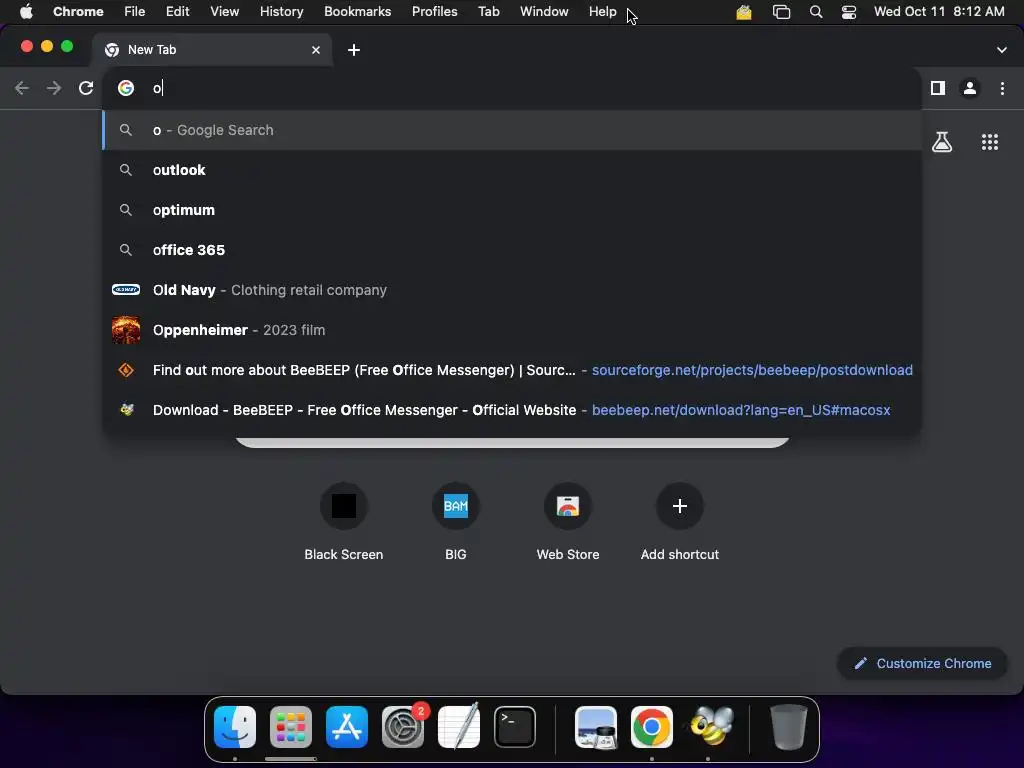Viewport: 1024px width, 768px height.
Task: Go back with the back arrow
Action: [x=22, y=88]
